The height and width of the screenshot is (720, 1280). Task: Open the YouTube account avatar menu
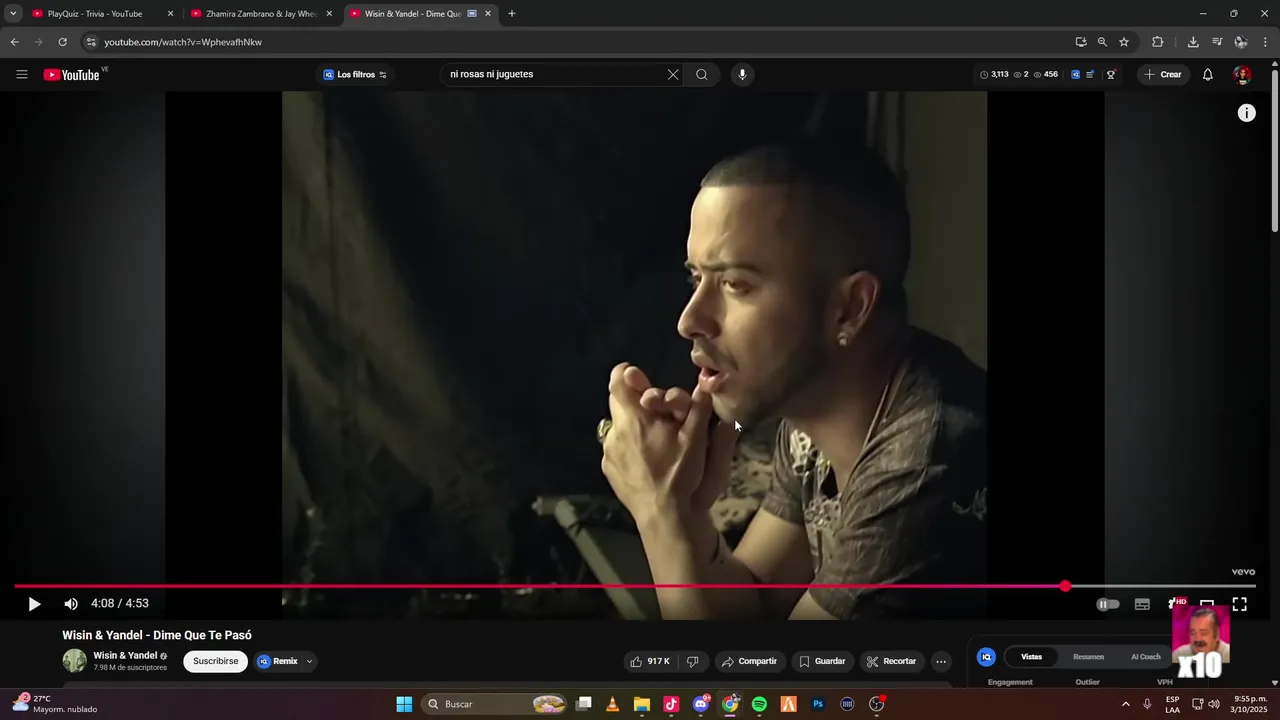point(1242,75)
